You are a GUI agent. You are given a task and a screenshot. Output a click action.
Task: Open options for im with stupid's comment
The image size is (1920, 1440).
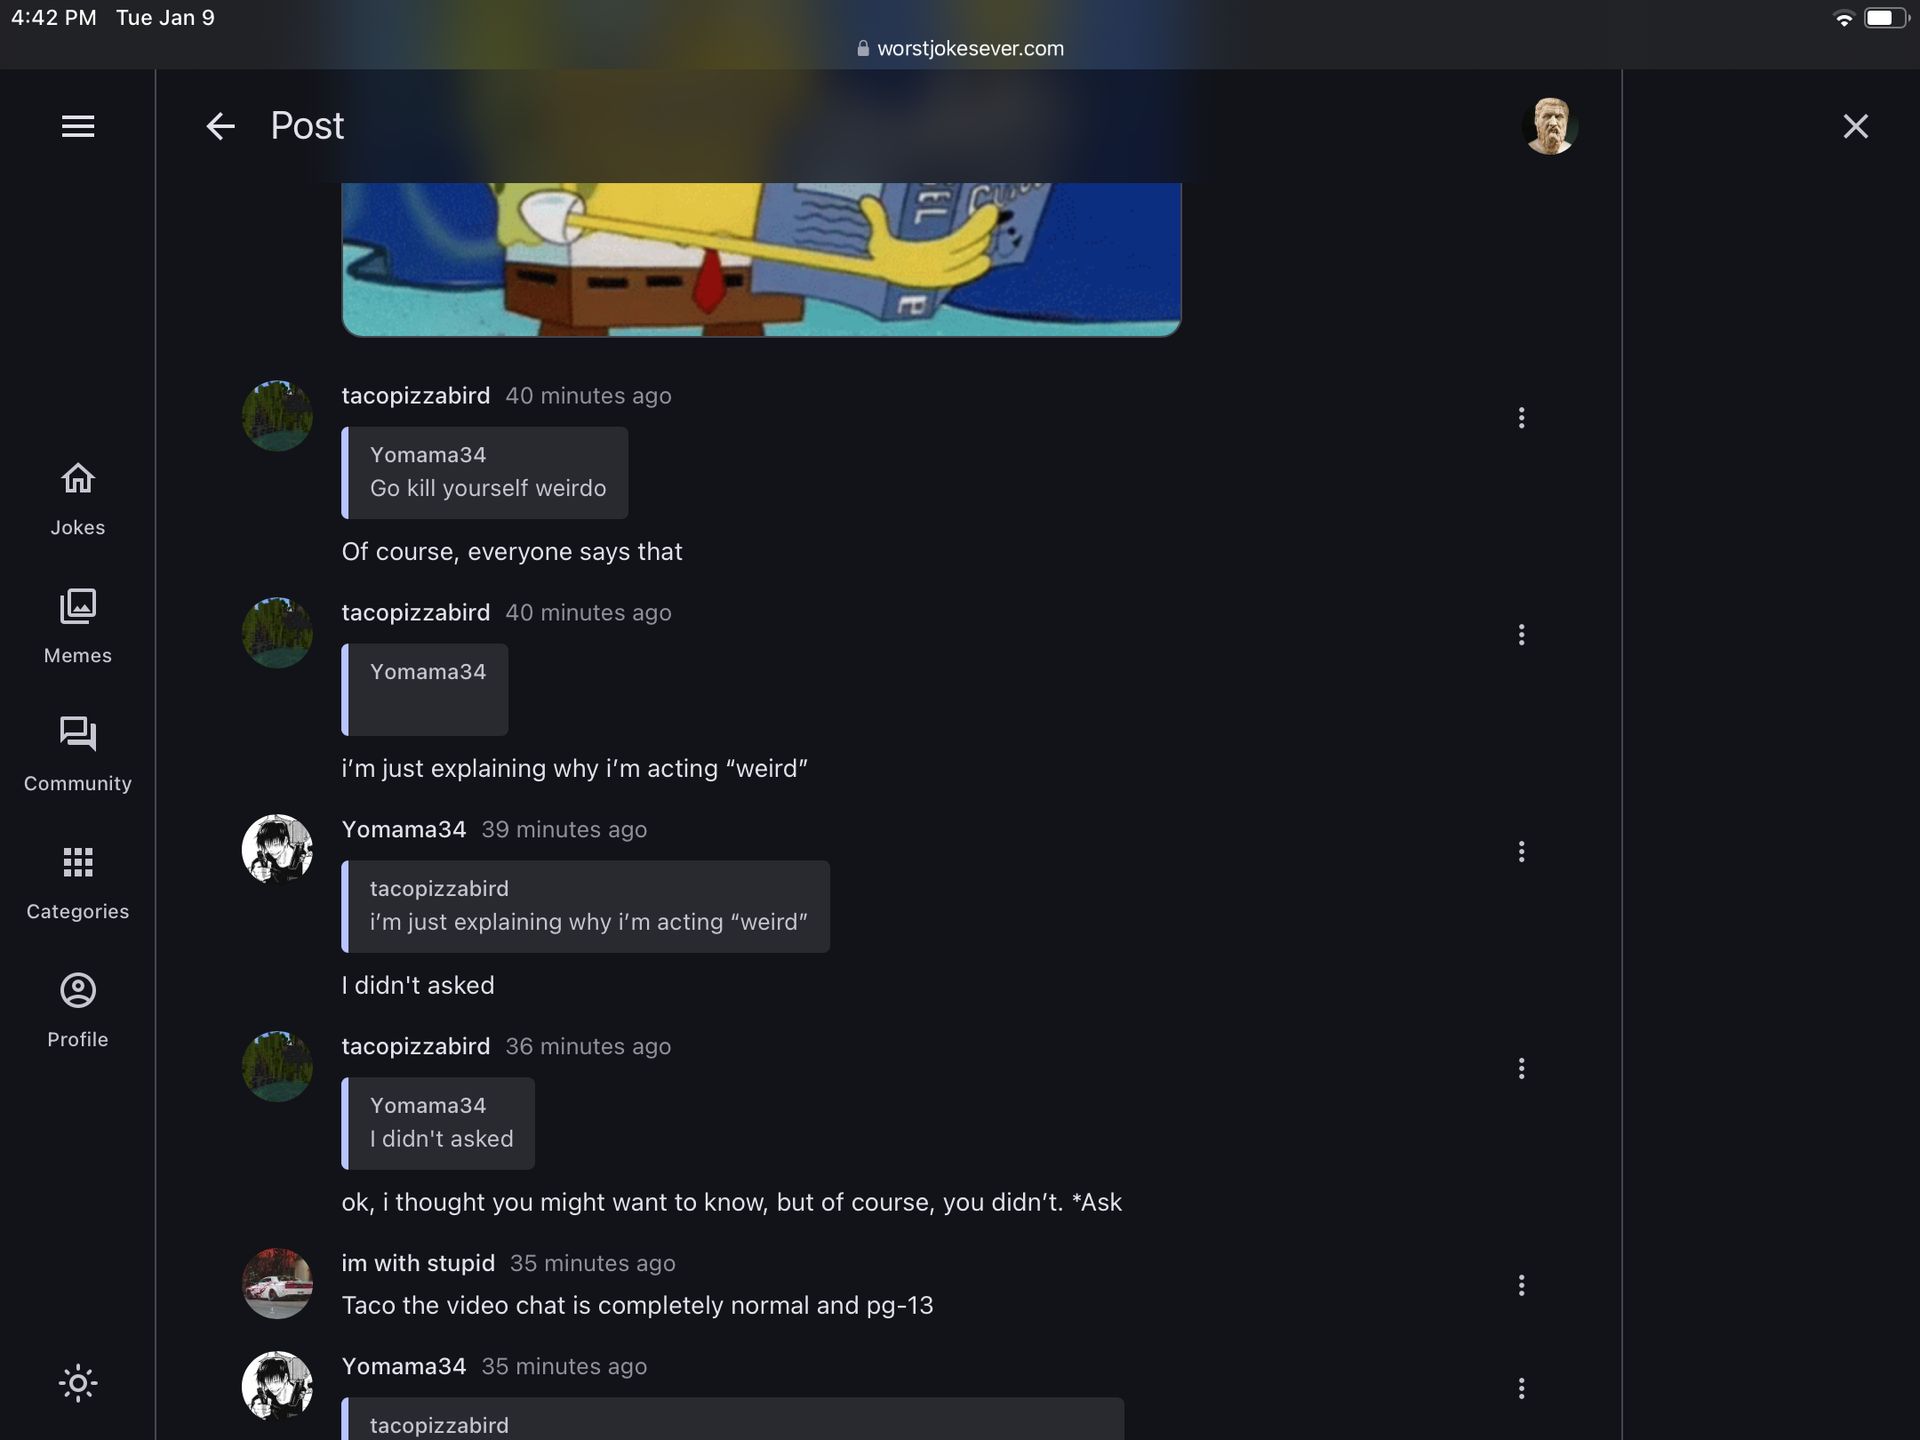(x=1521, y=1286)
